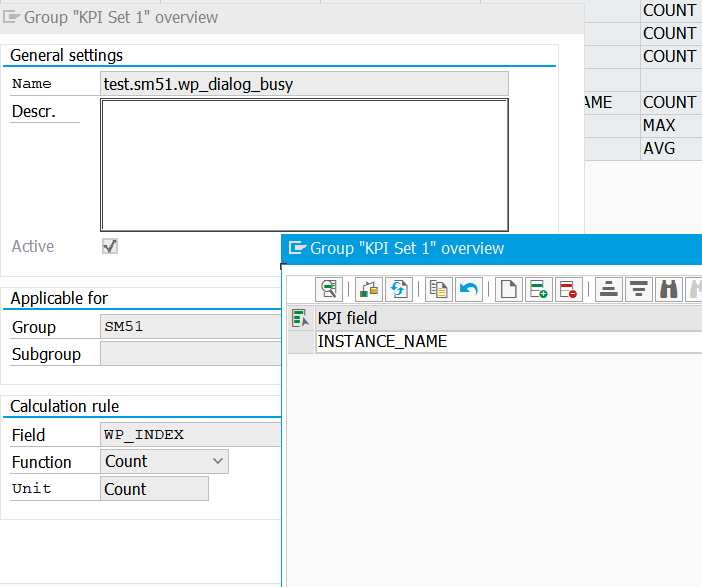
Task: Create a new blank entry
Action: [x=509, y=290]
